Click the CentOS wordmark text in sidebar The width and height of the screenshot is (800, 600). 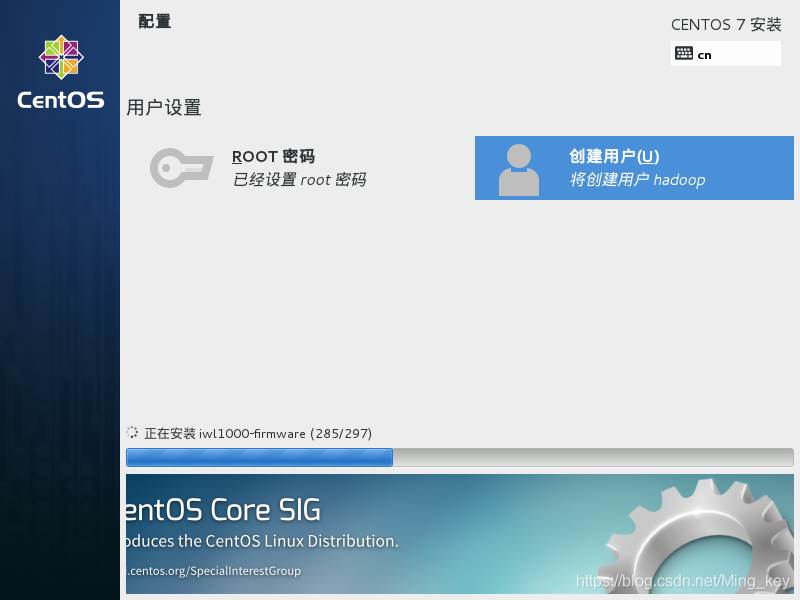[61, 100]
